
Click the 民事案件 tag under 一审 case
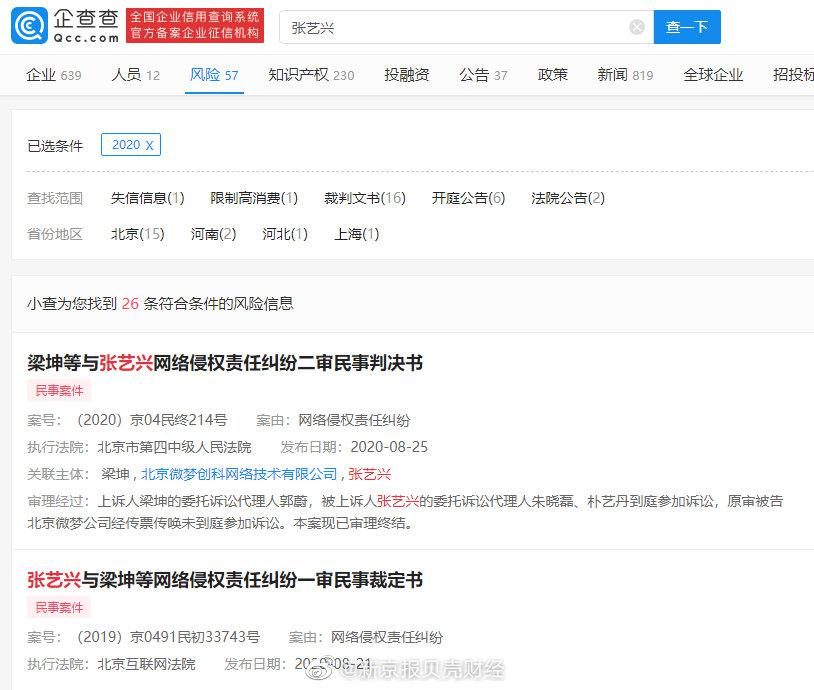click(59, 607)
